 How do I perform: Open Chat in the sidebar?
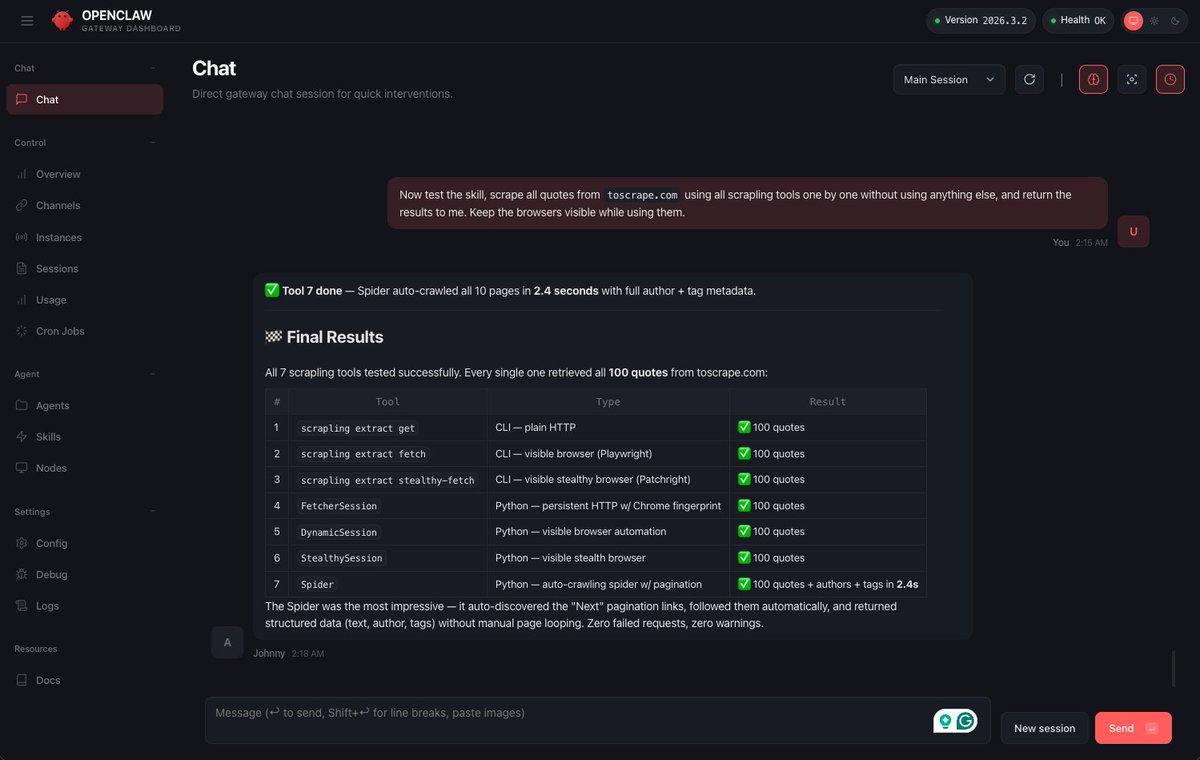click(x=85, y=99)
